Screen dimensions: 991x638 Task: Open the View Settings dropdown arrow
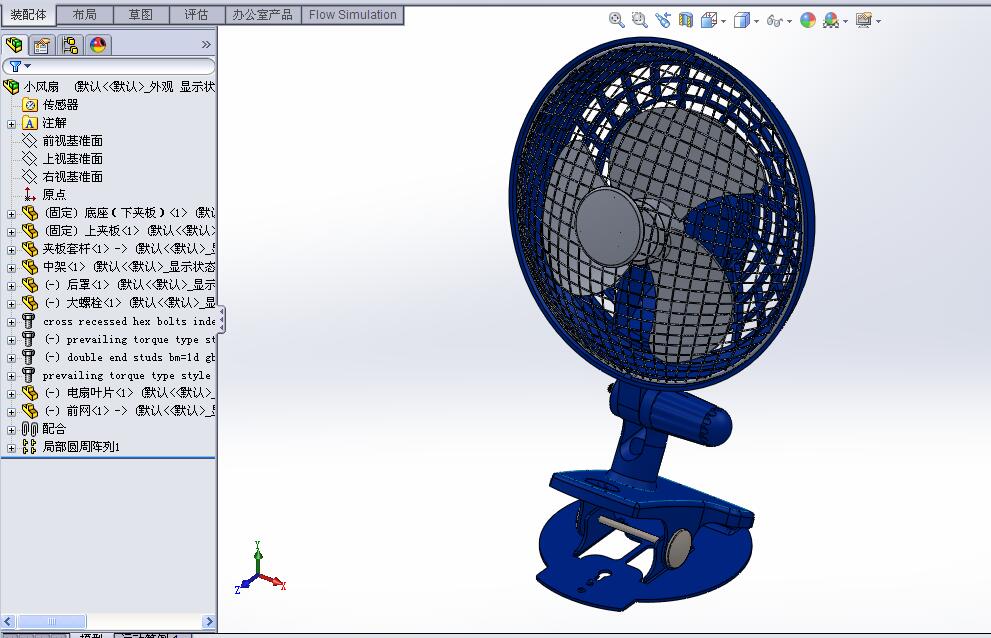(x=878, y=21)
